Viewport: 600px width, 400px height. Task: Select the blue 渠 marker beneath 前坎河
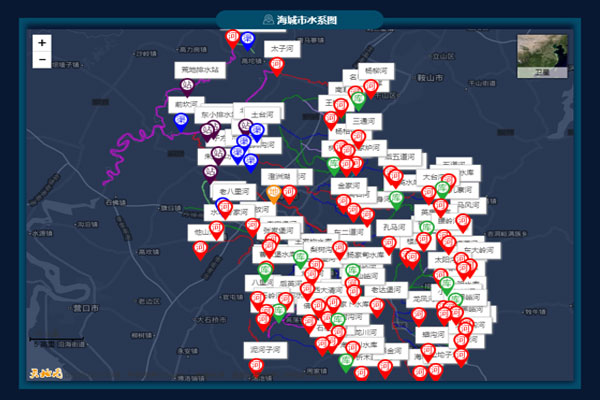pos(181,122)
